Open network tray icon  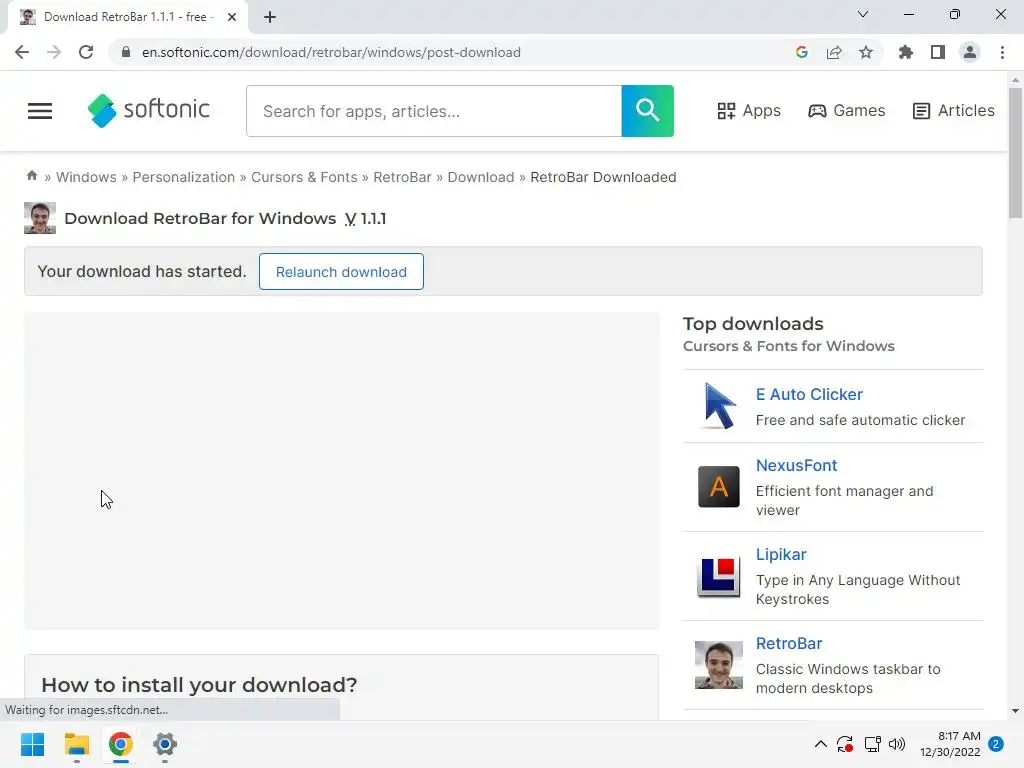point(872,744)
